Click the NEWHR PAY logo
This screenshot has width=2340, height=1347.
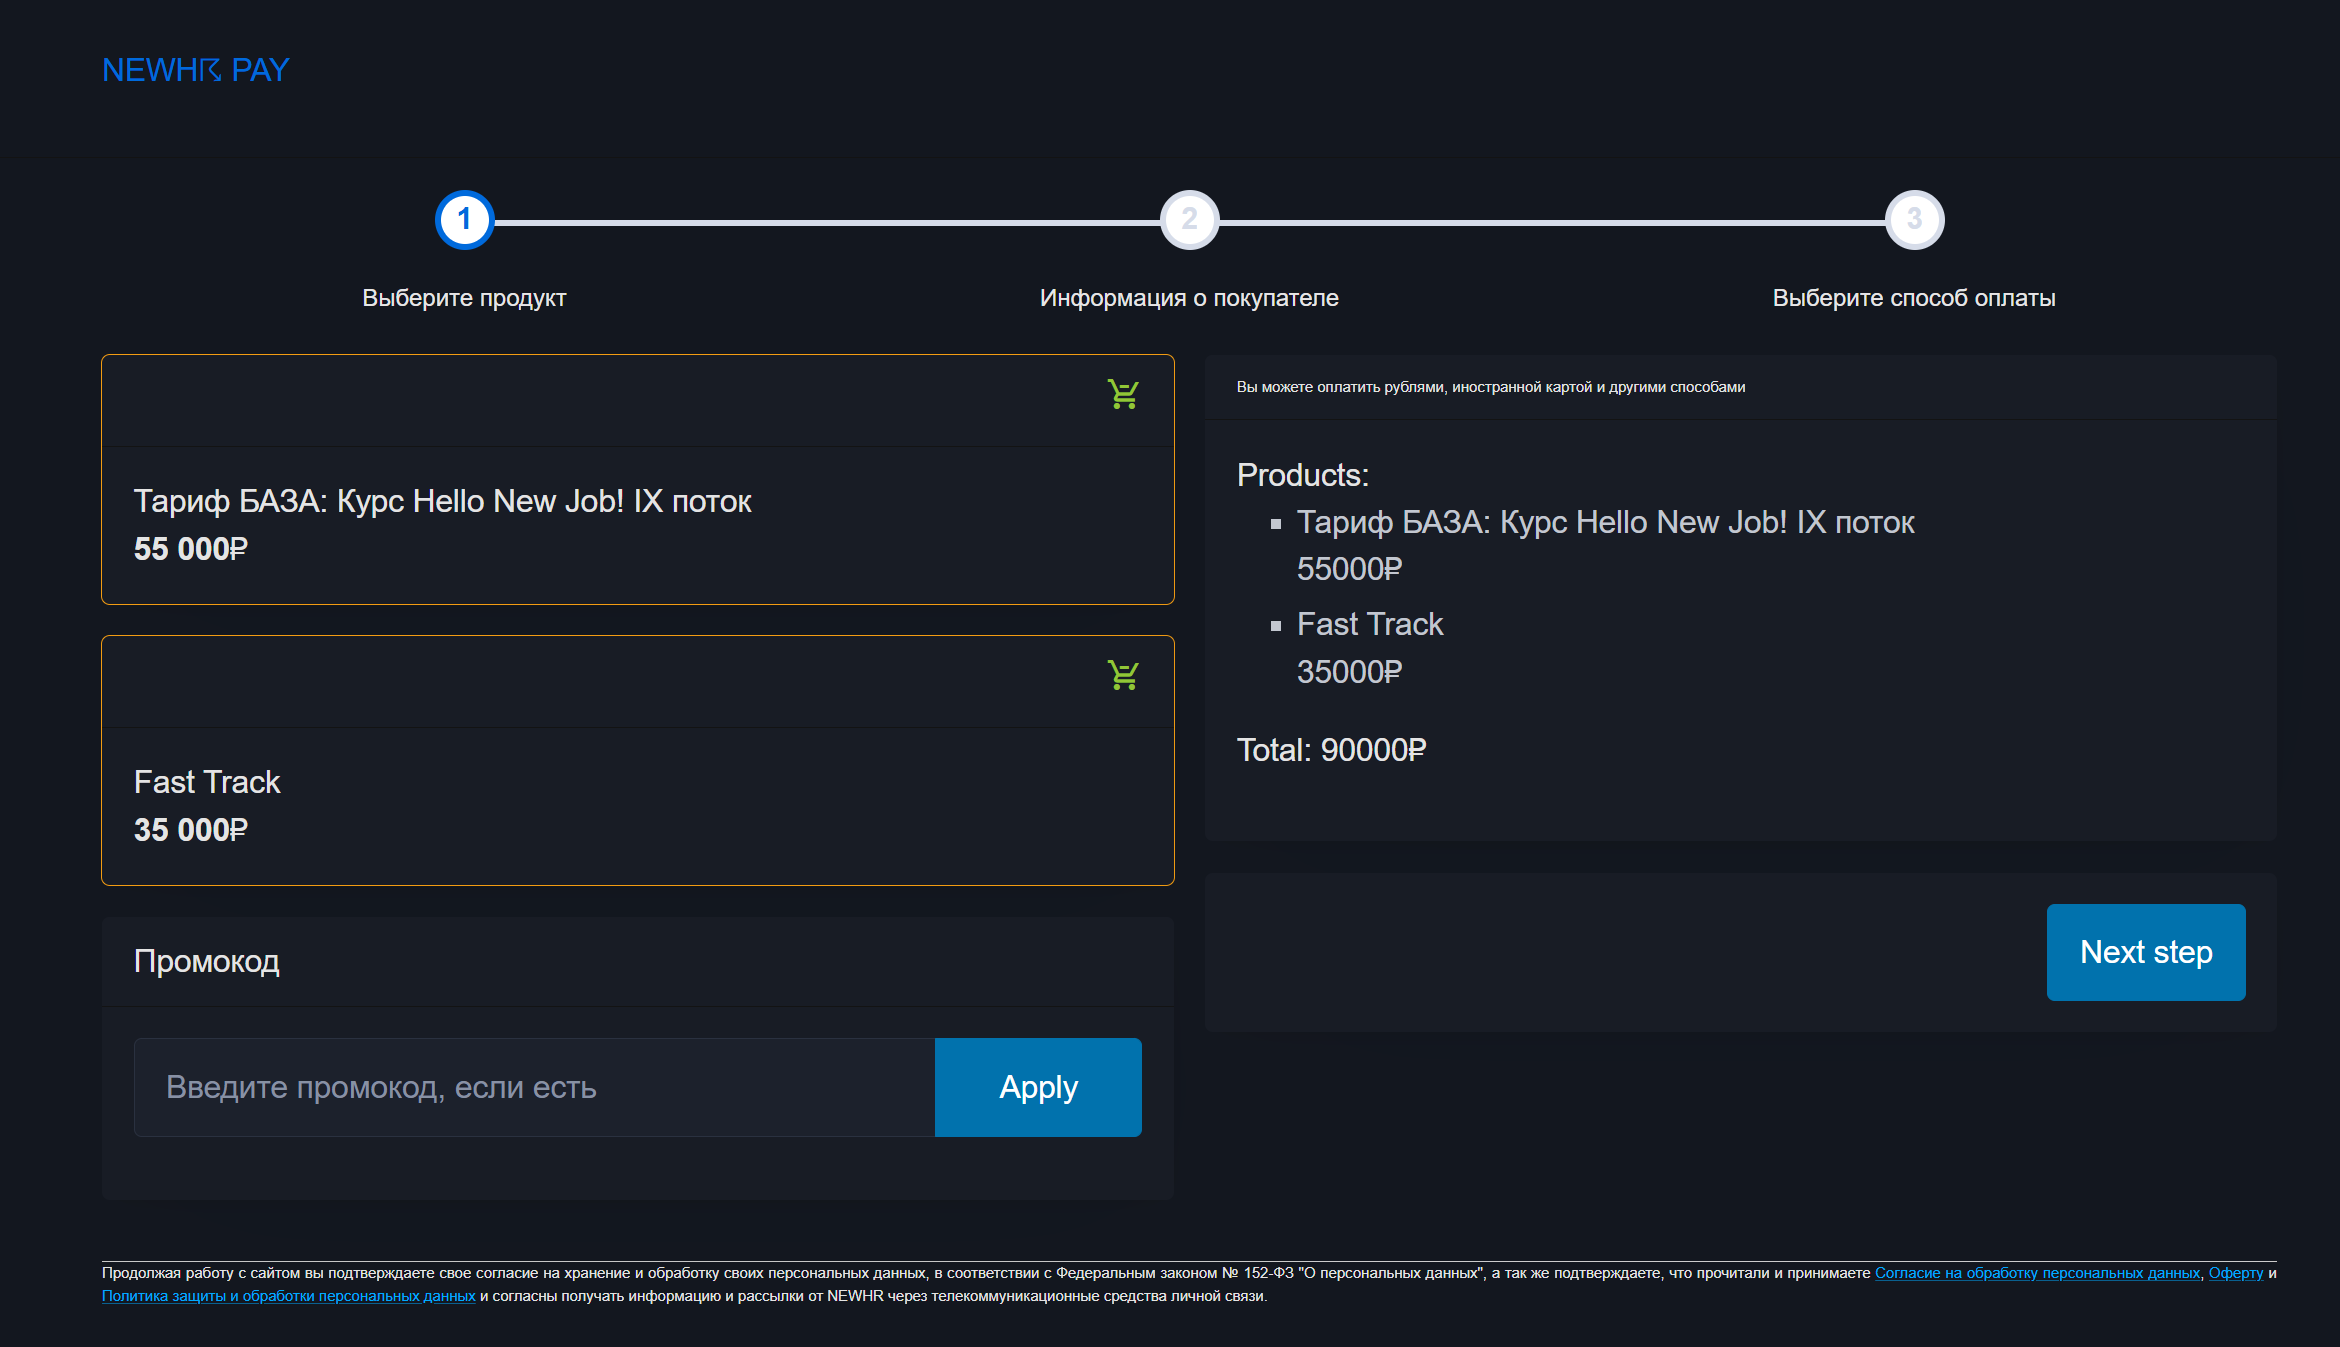click(x=196, y=70)
